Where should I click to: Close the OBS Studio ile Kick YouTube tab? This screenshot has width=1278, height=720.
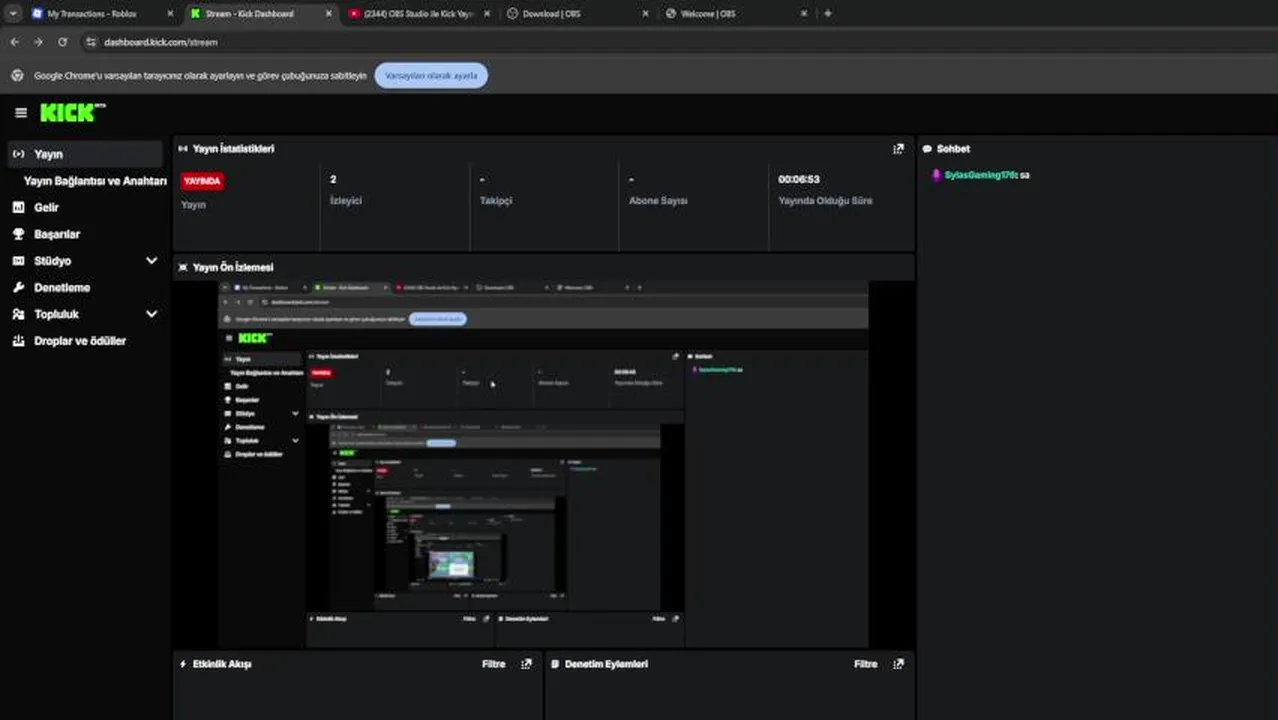click(487, 14)
